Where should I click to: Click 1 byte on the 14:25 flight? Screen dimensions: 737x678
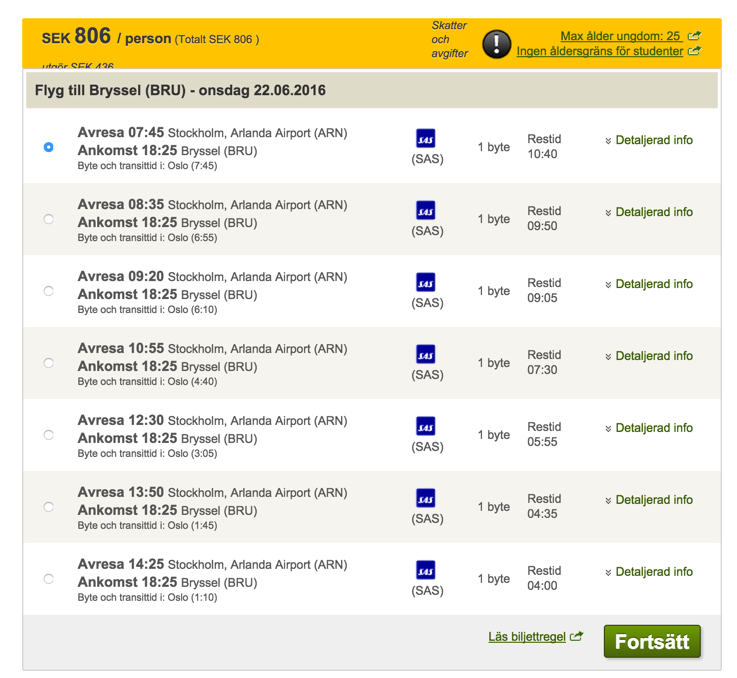(x=494, y=579)
